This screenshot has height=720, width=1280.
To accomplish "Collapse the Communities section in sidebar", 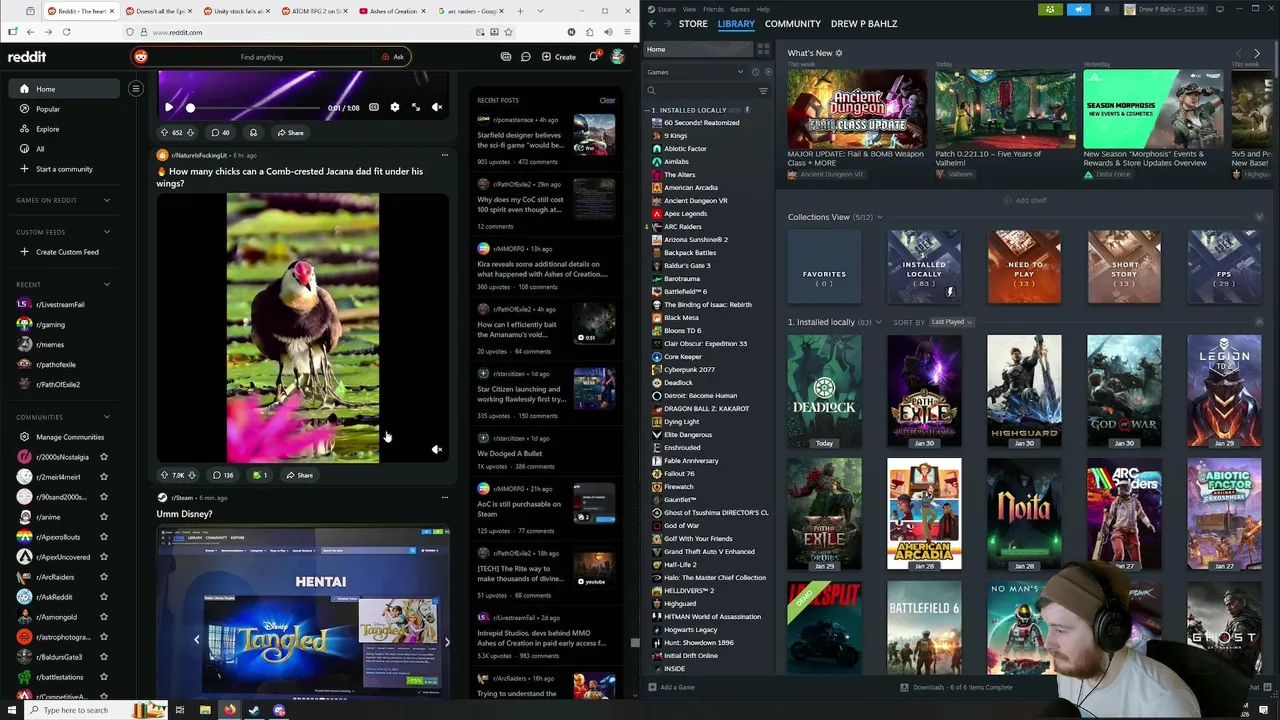I will point(107,417).
